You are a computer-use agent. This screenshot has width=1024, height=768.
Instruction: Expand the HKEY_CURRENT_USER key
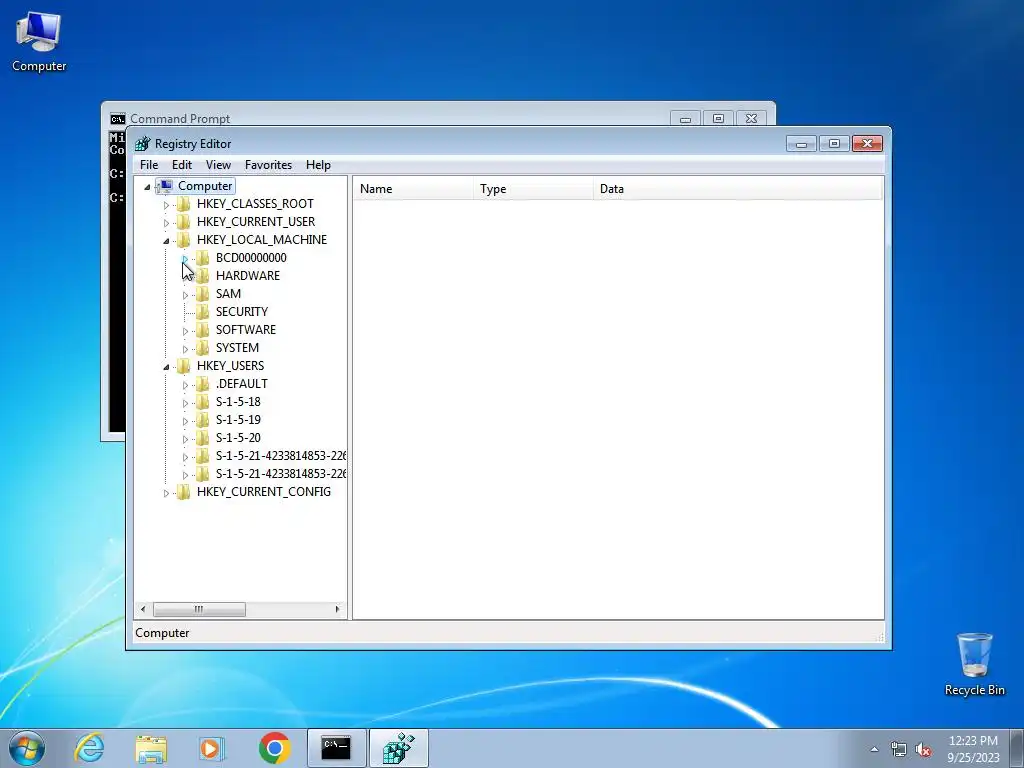point(166,223)
